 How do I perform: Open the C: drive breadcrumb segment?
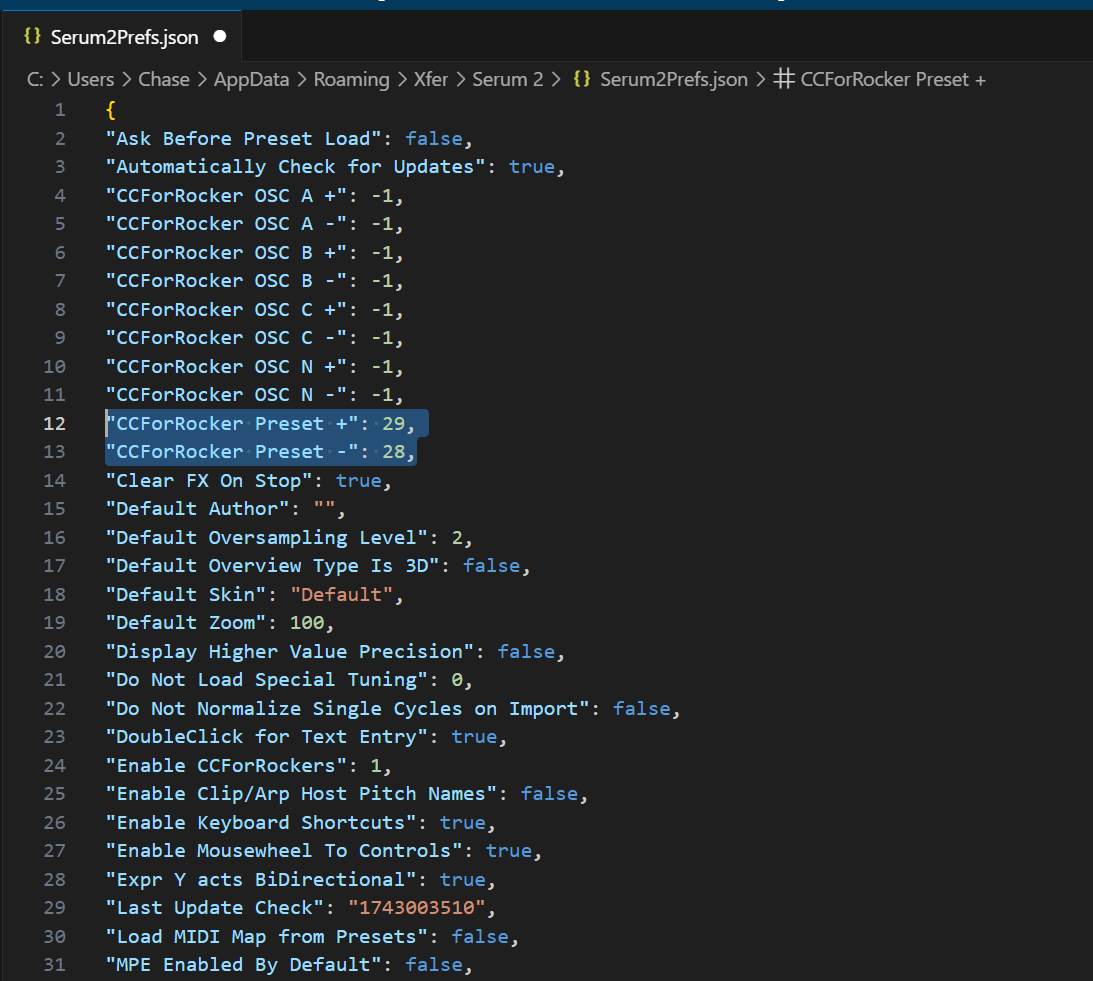(x=35, y=79)
